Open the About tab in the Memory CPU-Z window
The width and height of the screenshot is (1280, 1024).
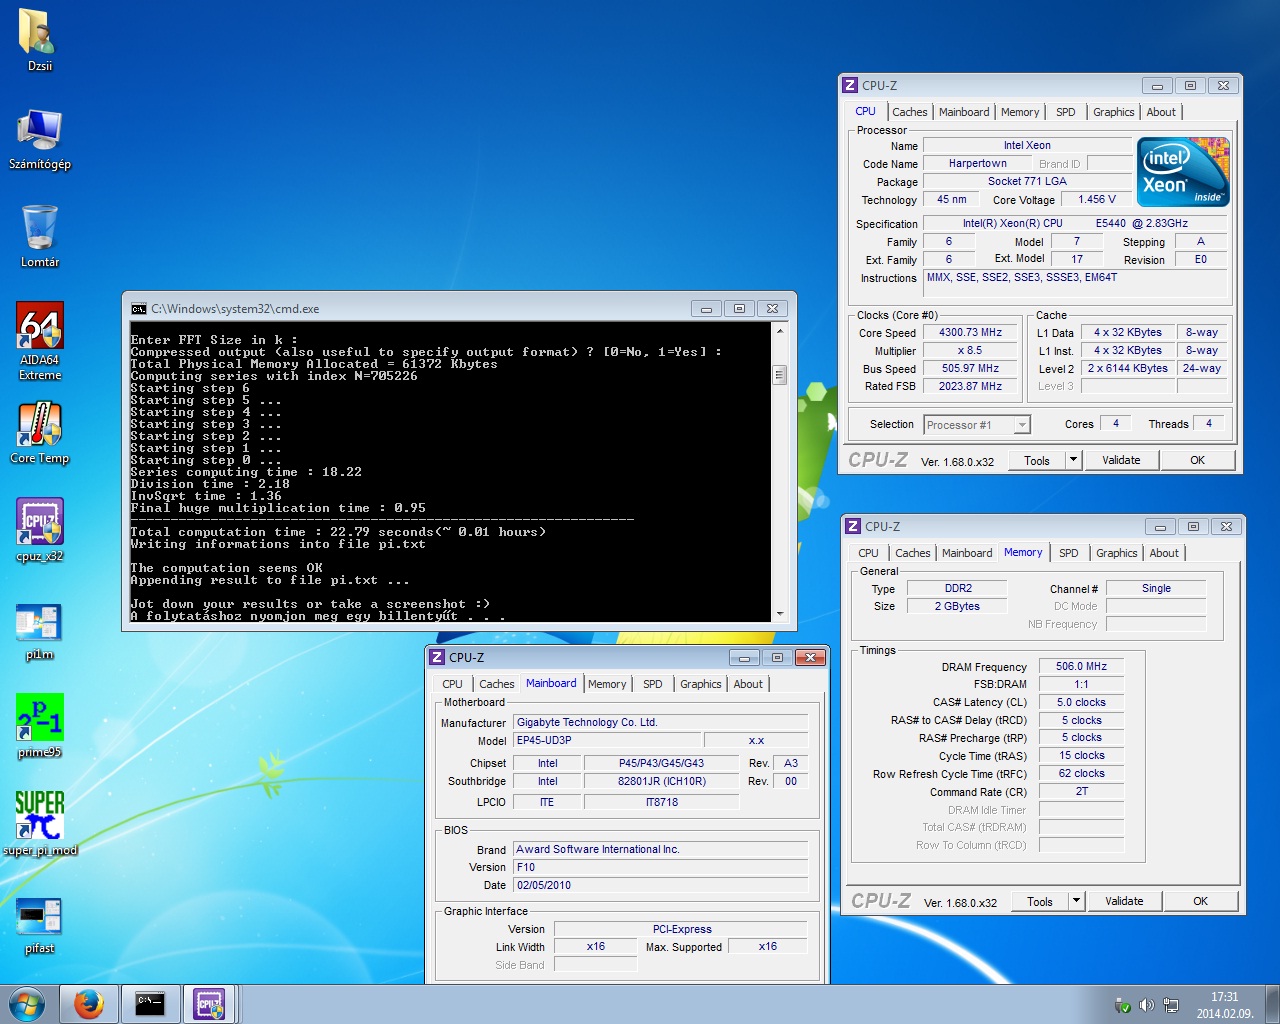click(1164, 553)
